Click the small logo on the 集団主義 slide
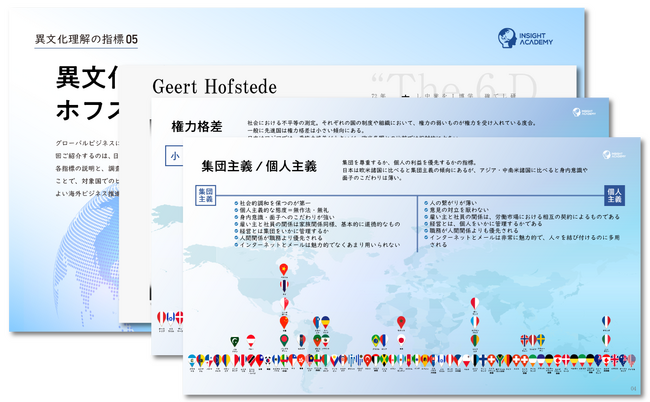The image size is (650, 402). click(614, 155)
